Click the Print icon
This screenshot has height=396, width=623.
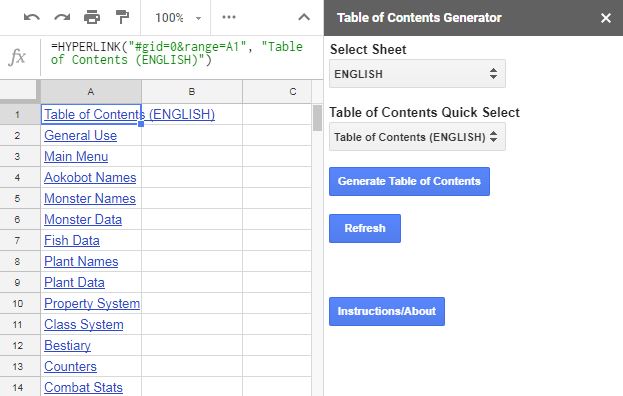92,17
